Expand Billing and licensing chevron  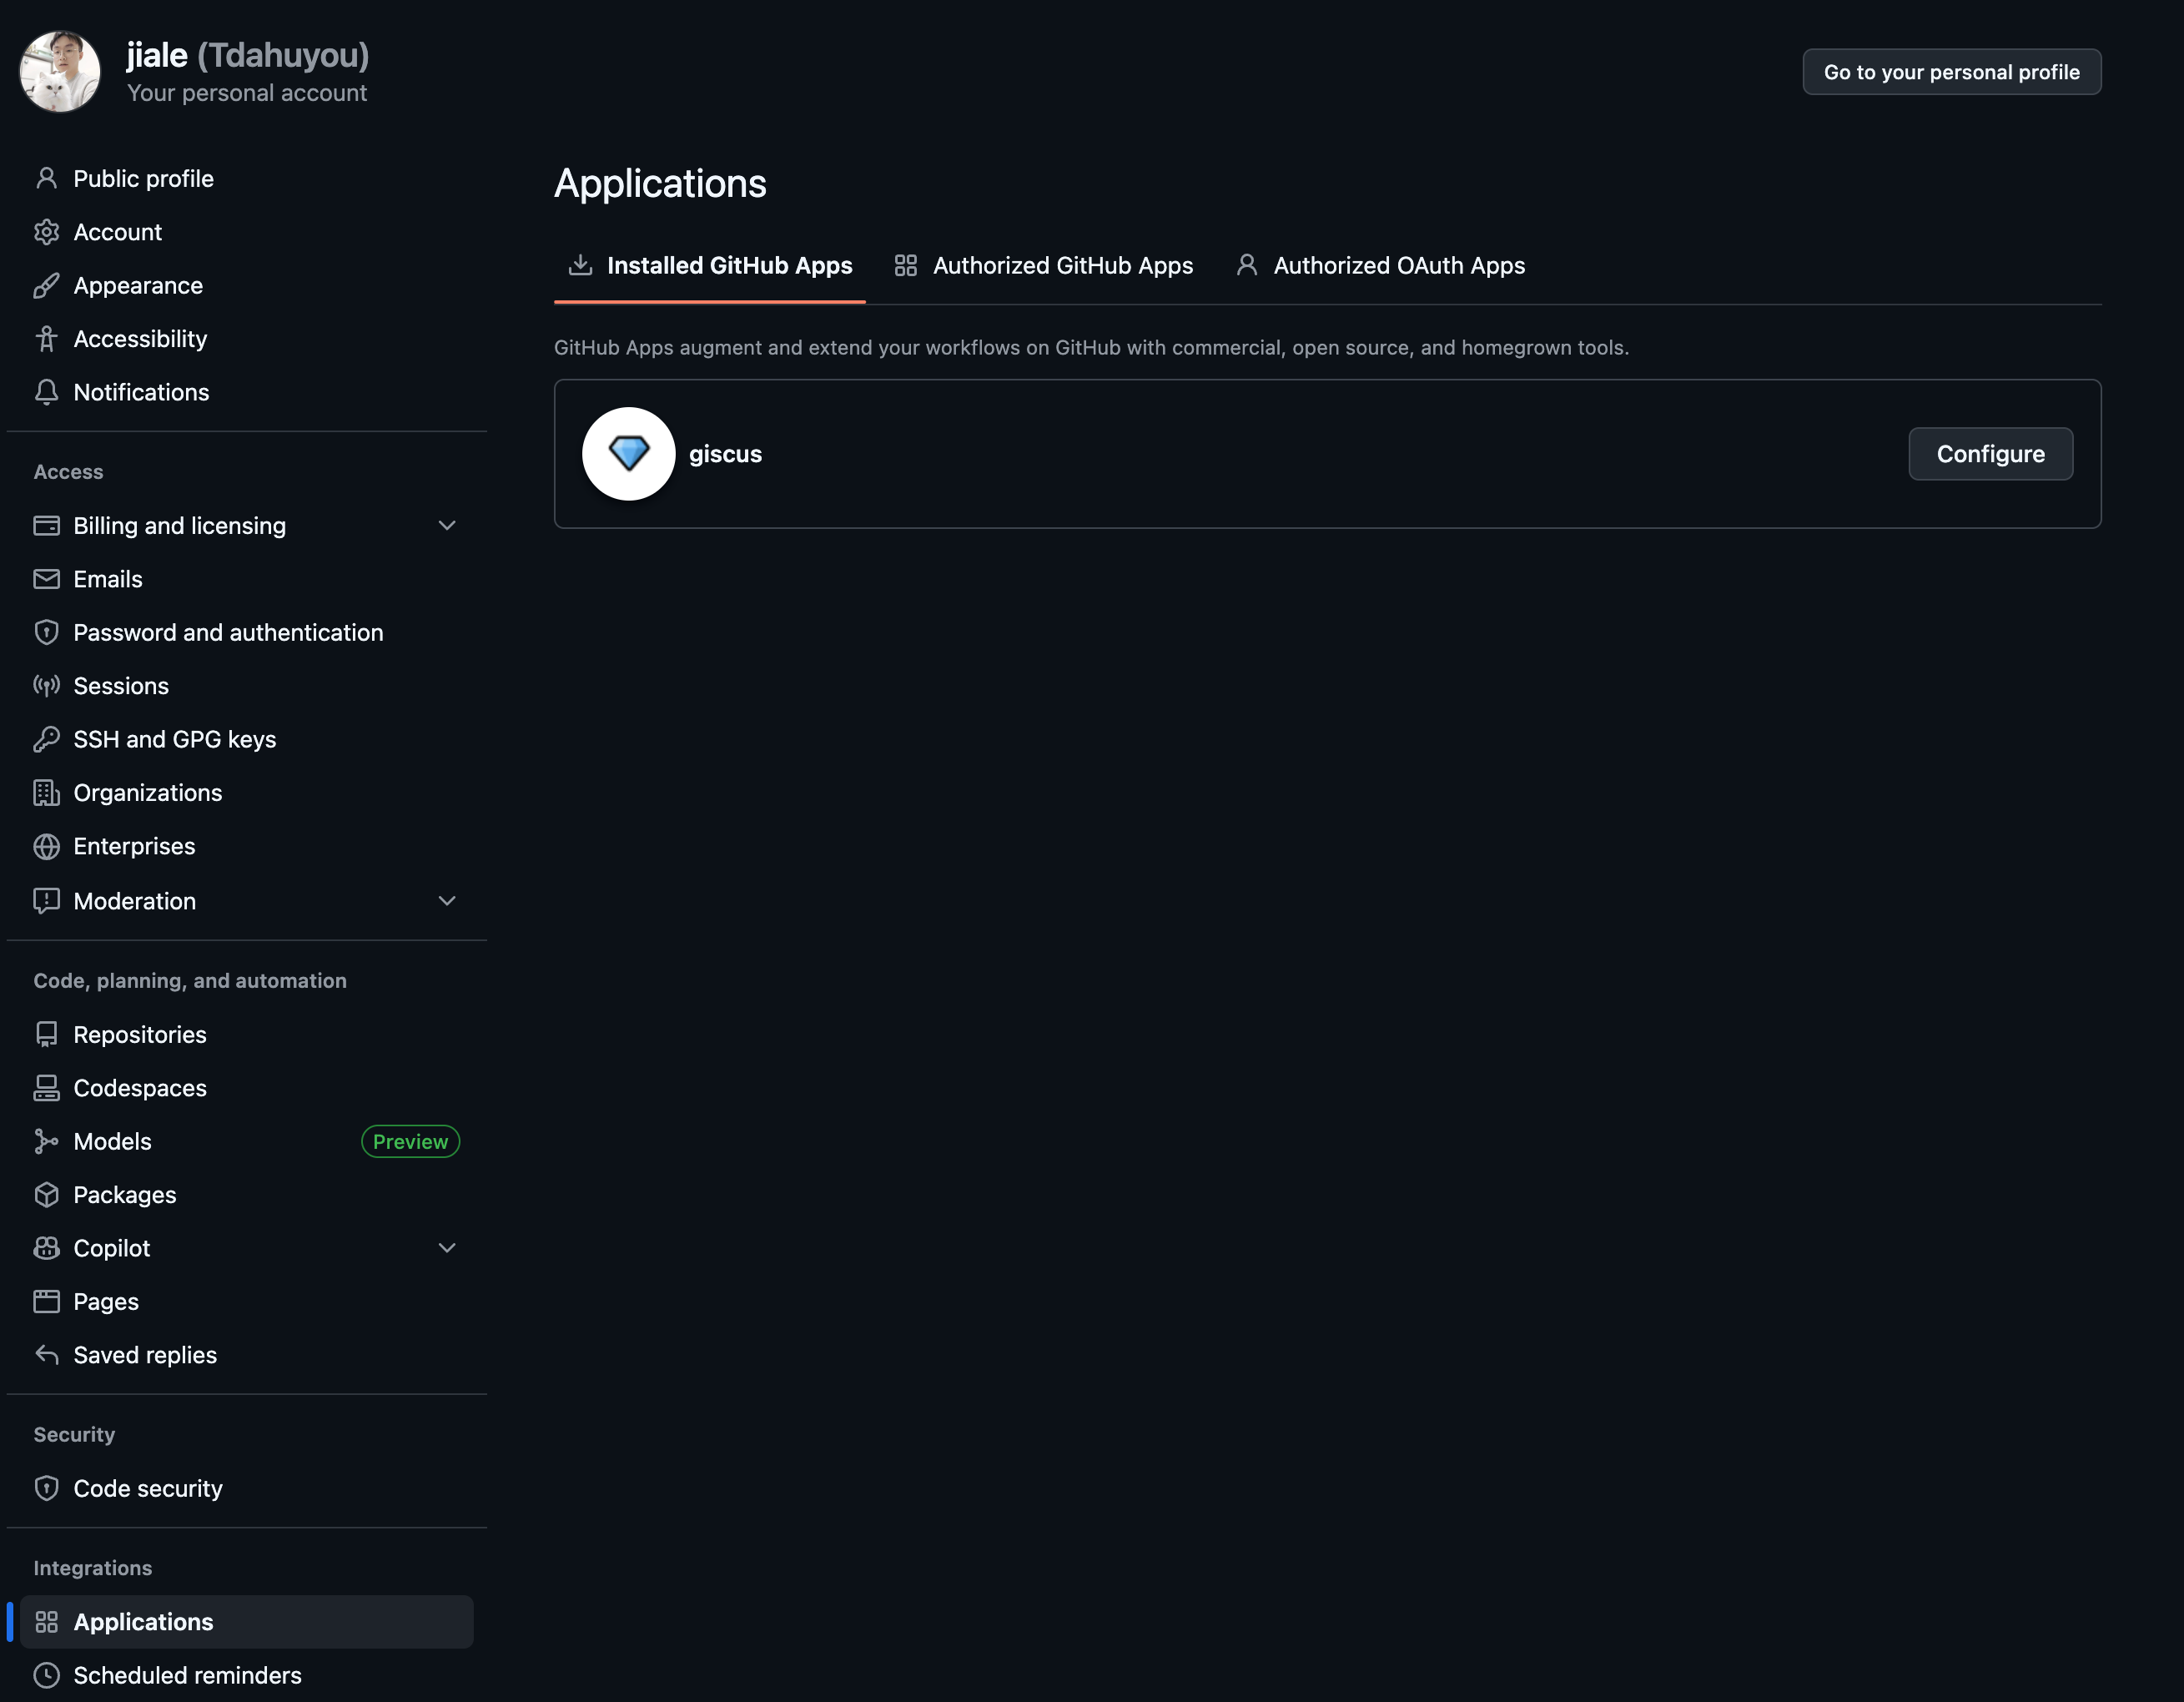(447, 526)
